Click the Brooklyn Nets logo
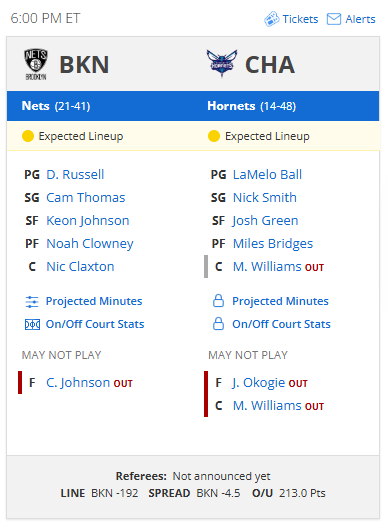 coord(36,64)
